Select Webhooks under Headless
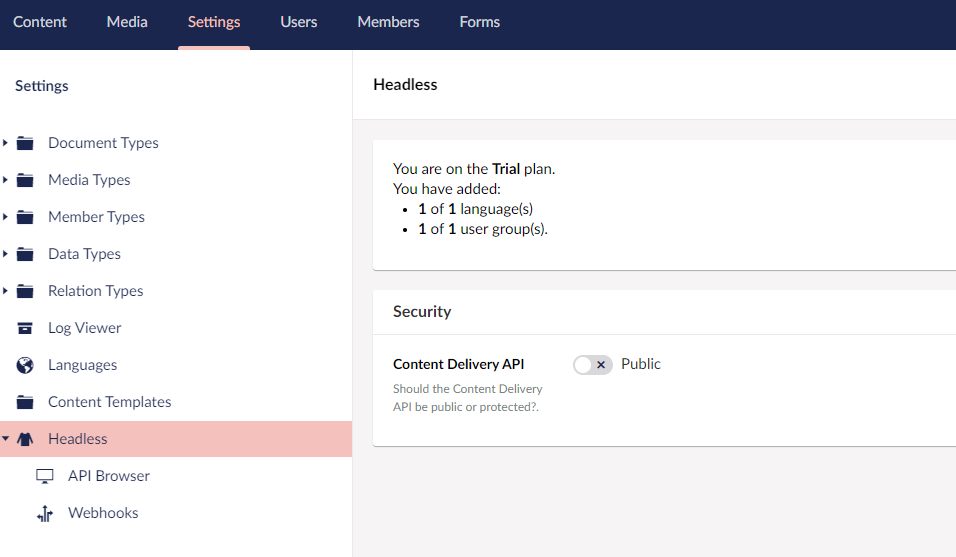 103,513
